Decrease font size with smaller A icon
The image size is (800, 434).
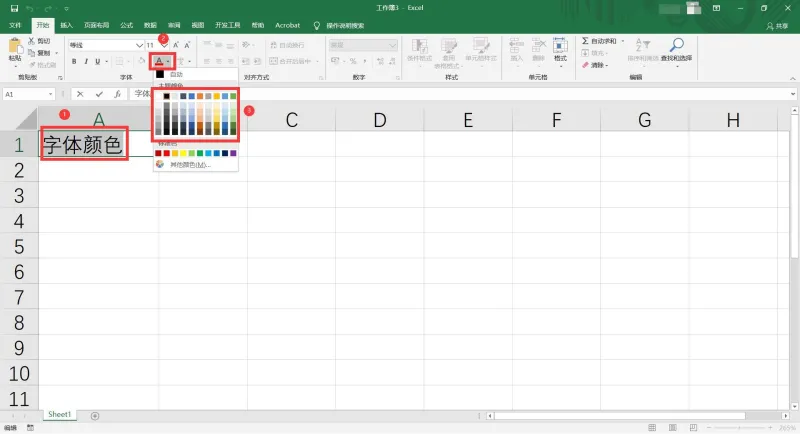187,45
